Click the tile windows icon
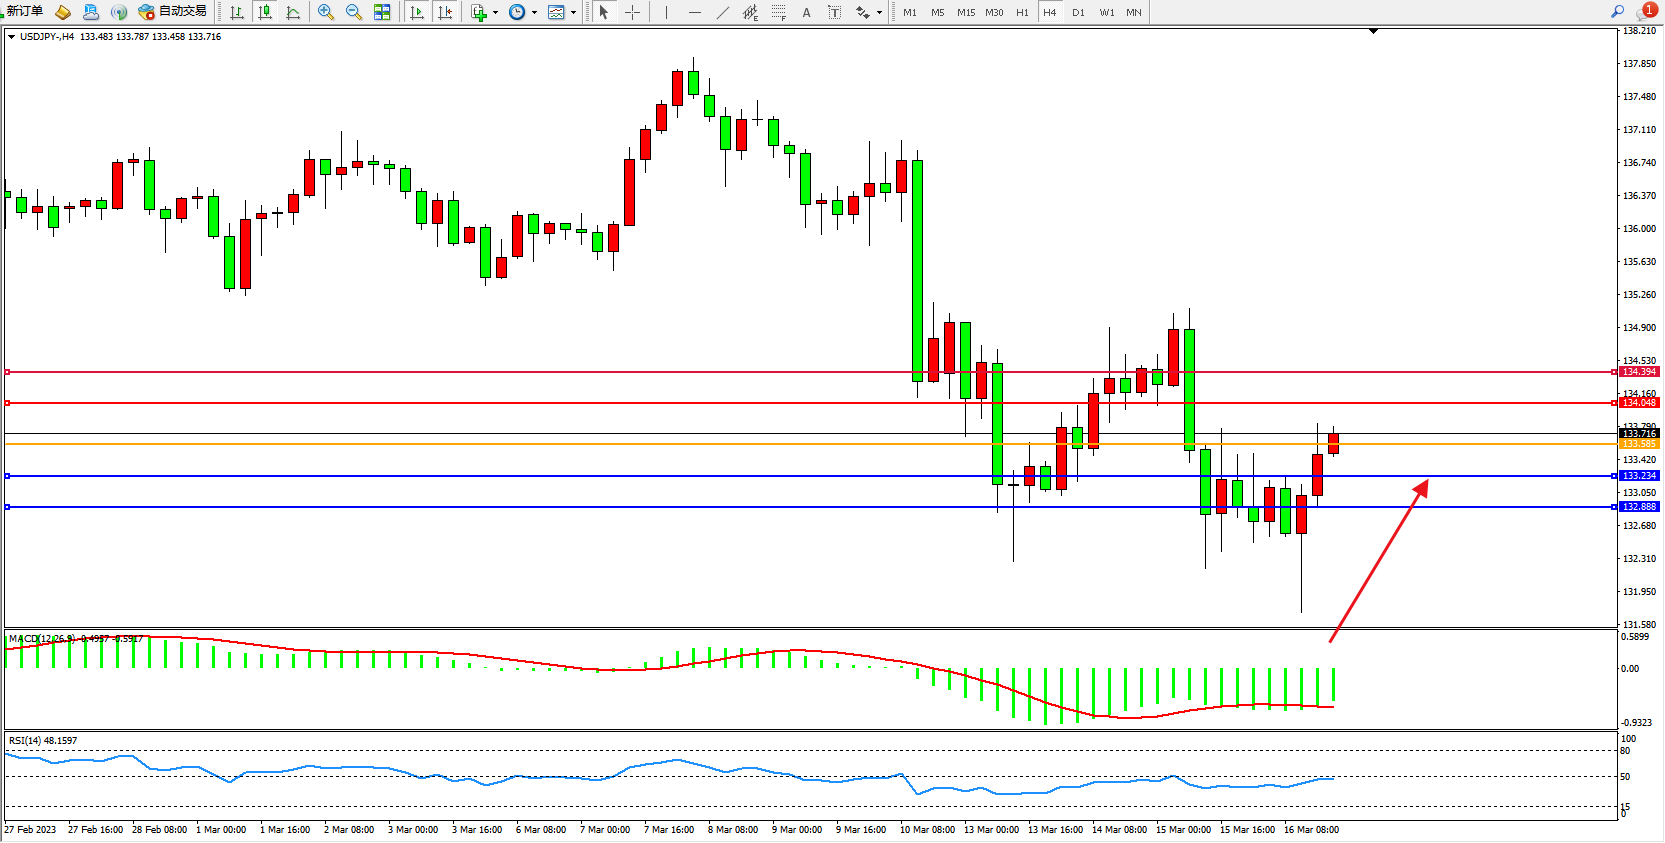1665x843 pixels. click(382, 12)
